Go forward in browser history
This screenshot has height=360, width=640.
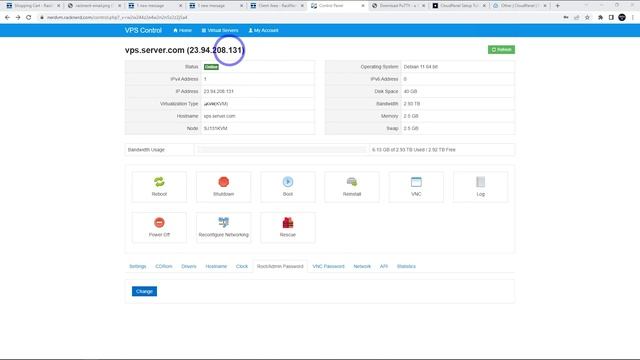point(18,18)
